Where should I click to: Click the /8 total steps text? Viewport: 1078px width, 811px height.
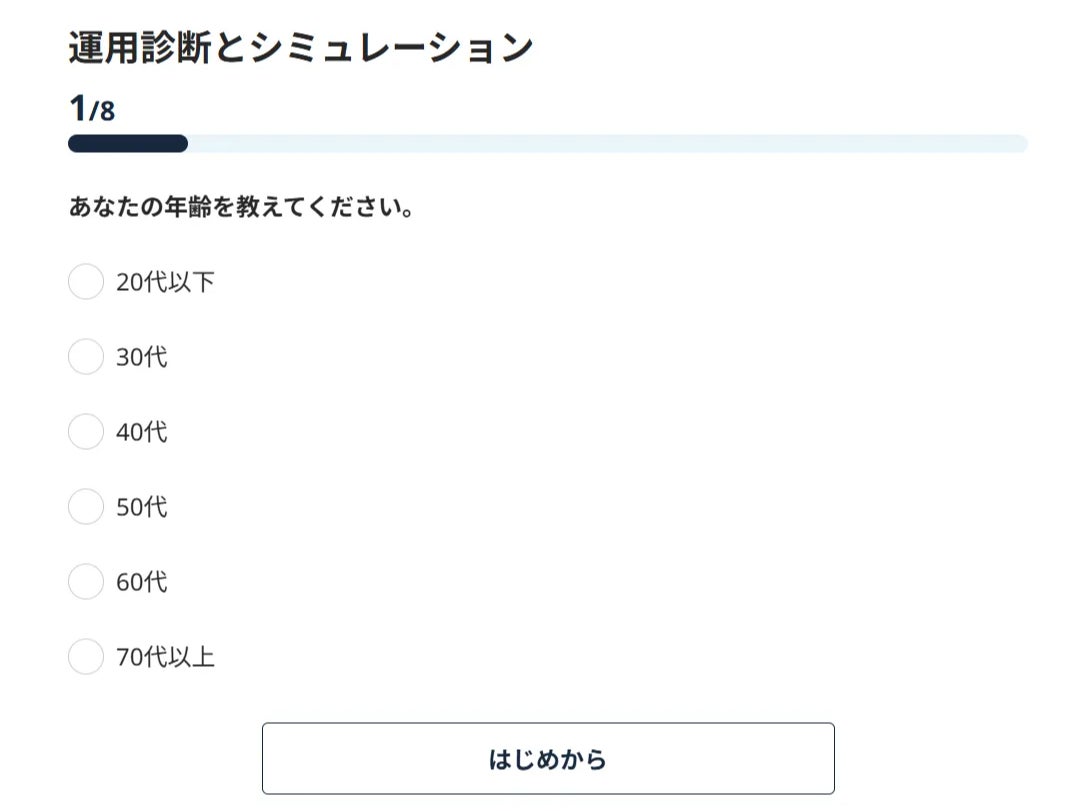102,111
